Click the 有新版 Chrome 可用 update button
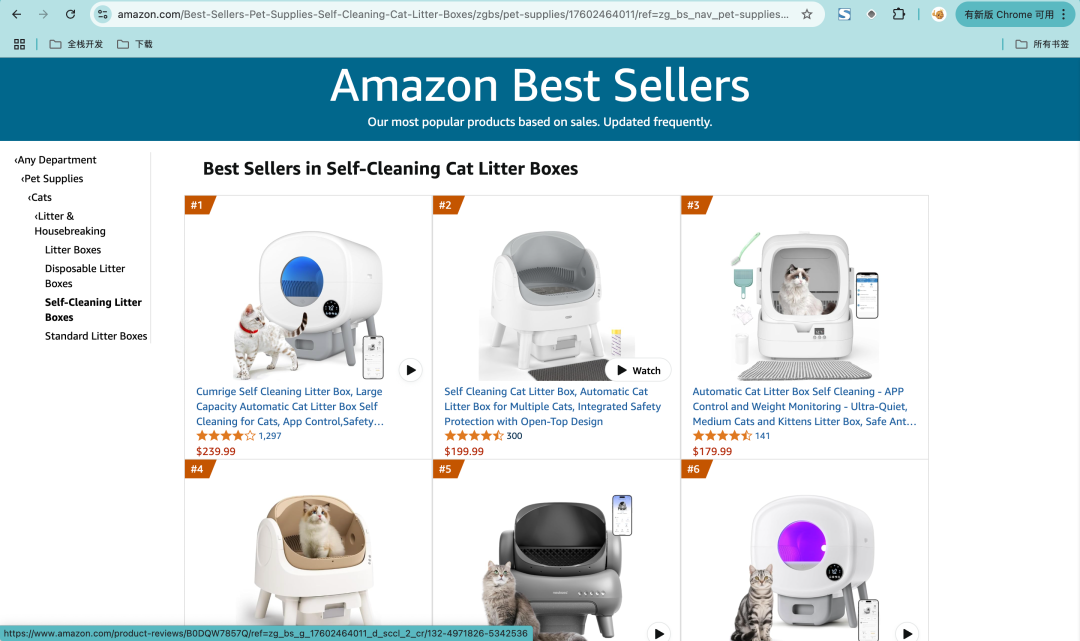This screenshot has height=641, width=1080. click(1009, 14)
